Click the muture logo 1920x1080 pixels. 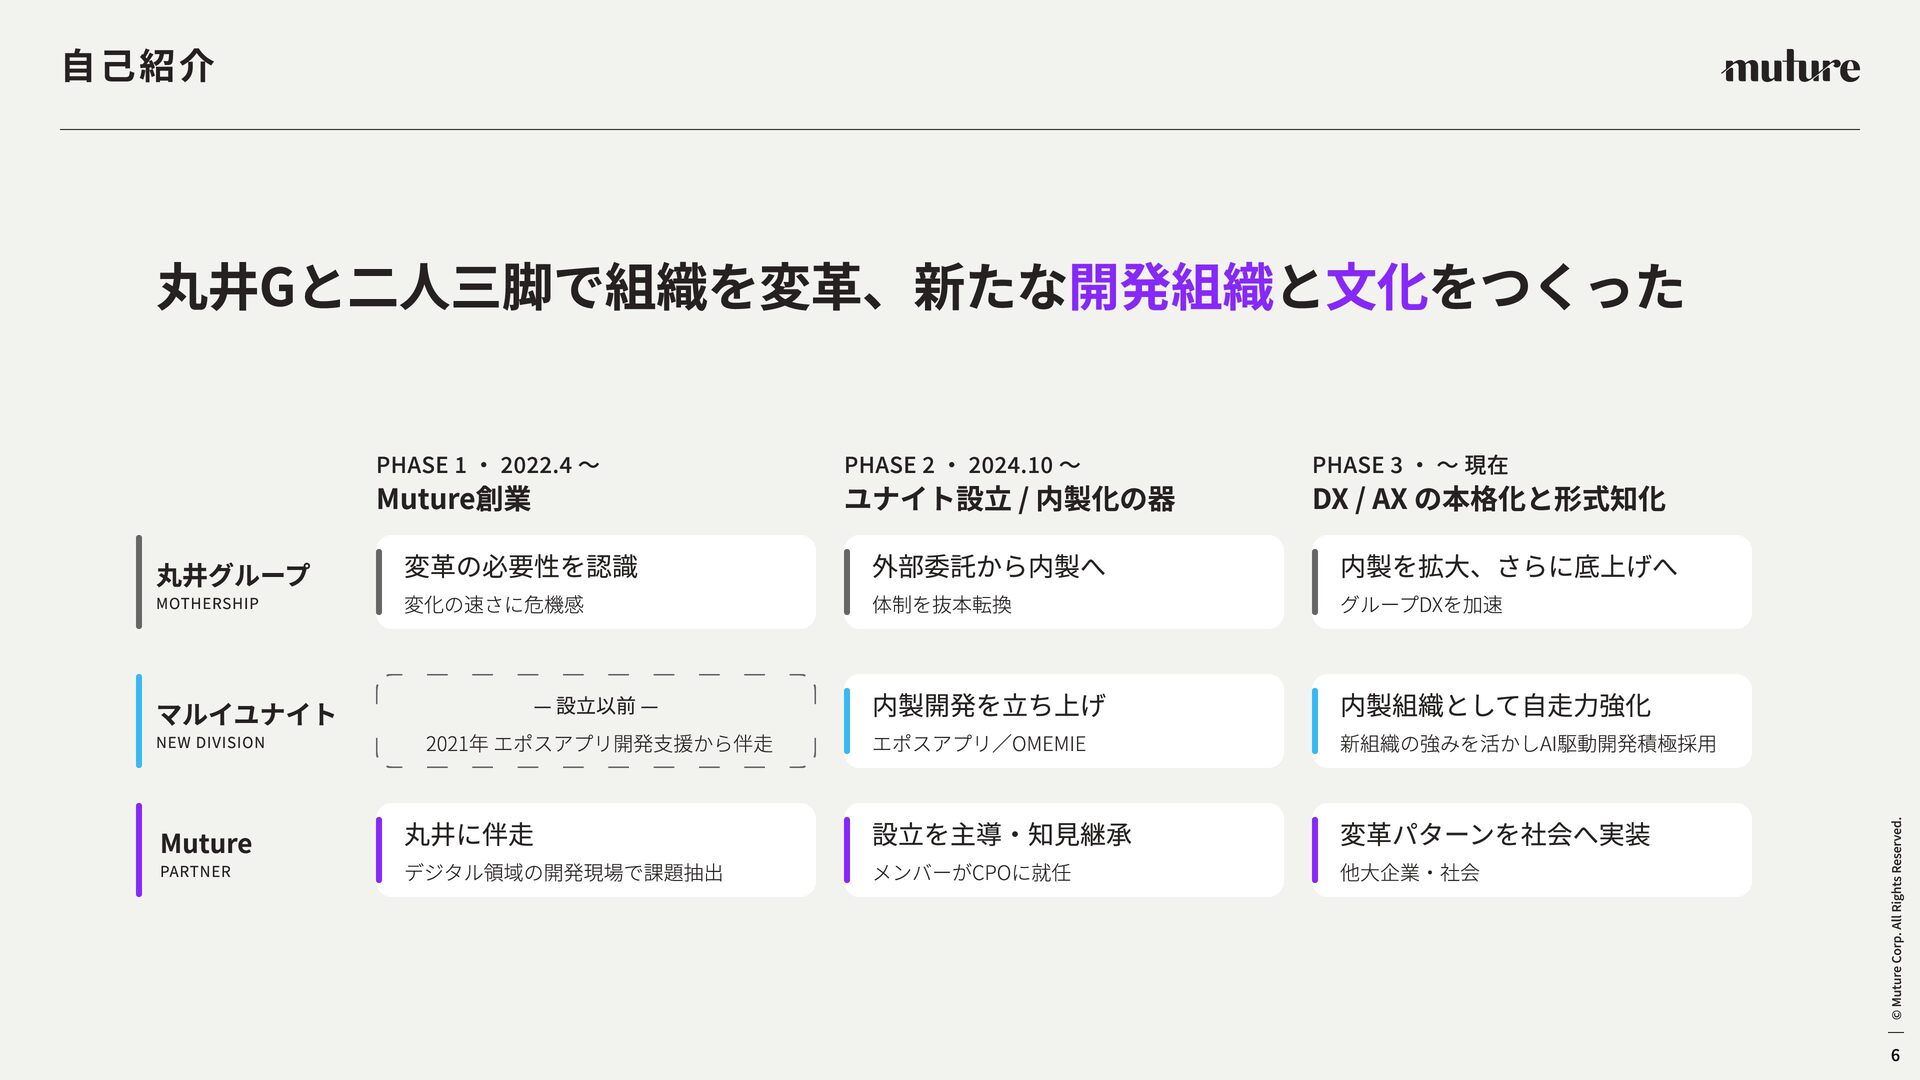[x=1790, y=67]
